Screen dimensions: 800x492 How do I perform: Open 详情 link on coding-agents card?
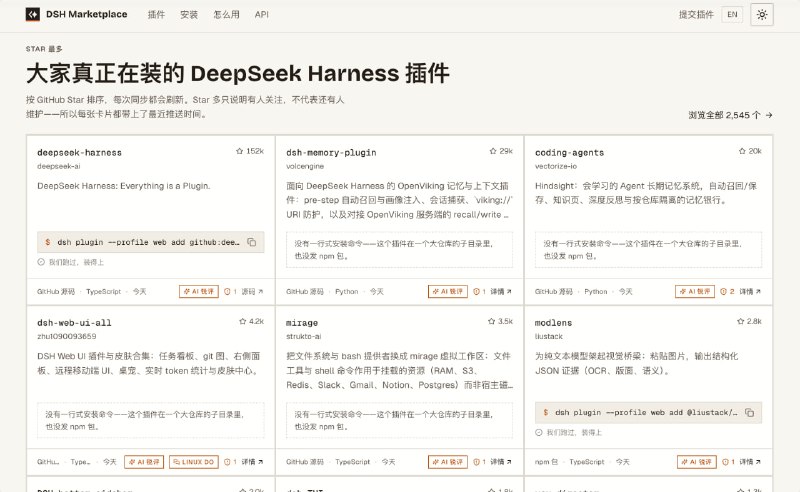click(x=750, y=291)
